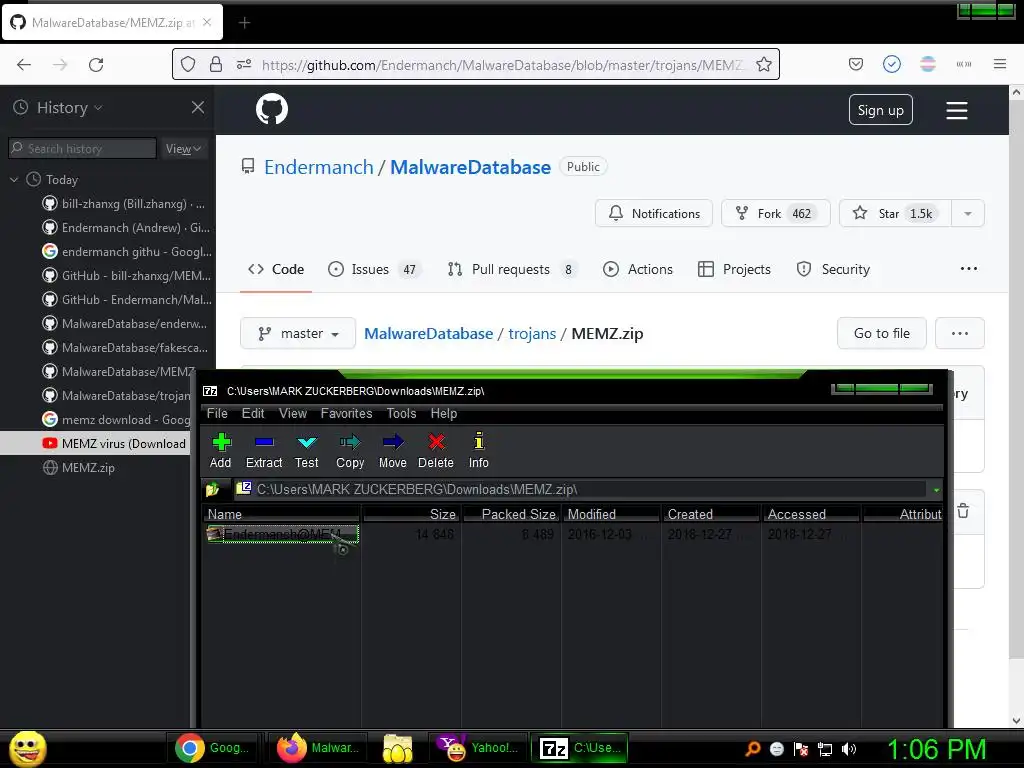Image resolution: width=1024 pixels, height=768 pixels.
Task: Open the endermanch githu Google history entry
Action: [x=126, y=251]
